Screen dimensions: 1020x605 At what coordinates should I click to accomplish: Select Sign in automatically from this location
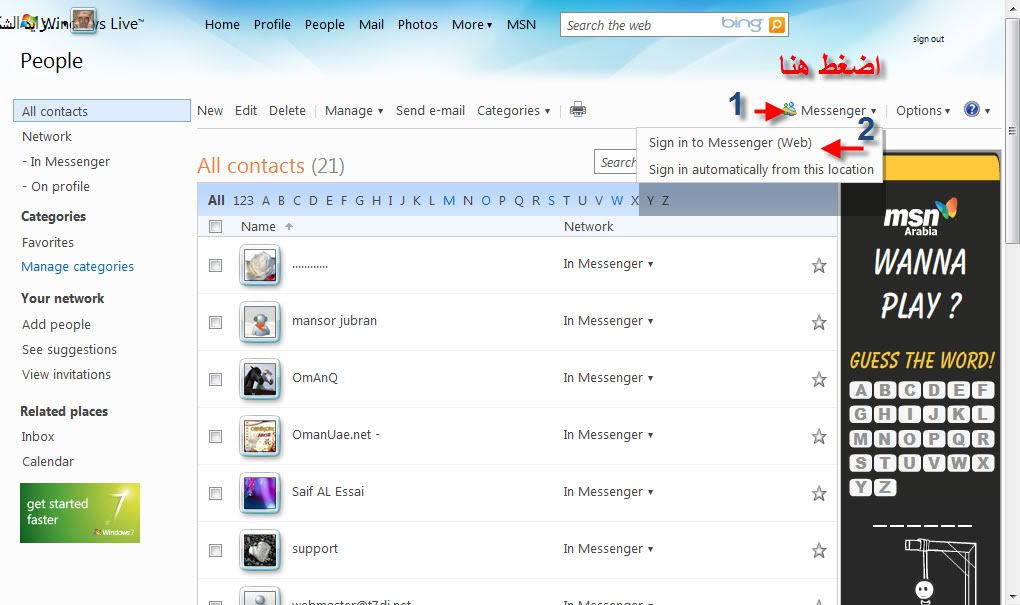(x=761, y=170)
